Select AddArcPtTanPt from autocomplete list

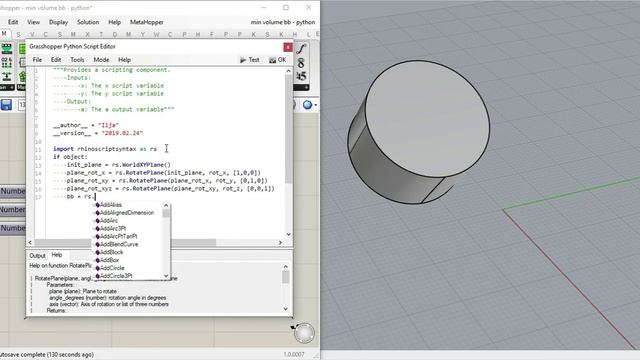(x=119, y=236)
